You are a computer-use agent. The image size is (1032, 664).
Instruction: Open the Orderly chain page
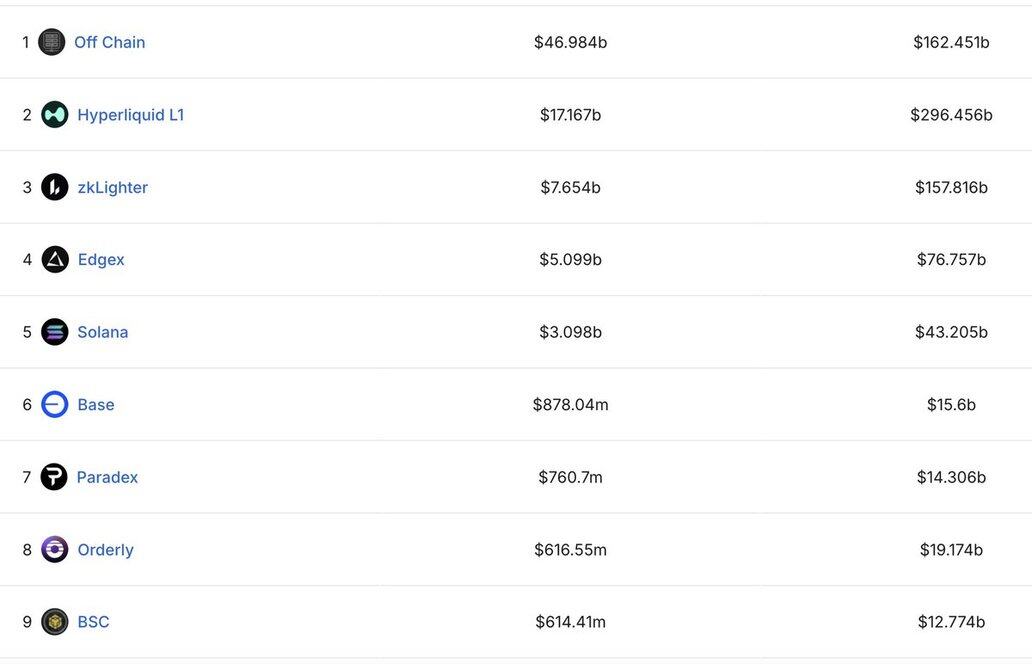coord(105,549)
